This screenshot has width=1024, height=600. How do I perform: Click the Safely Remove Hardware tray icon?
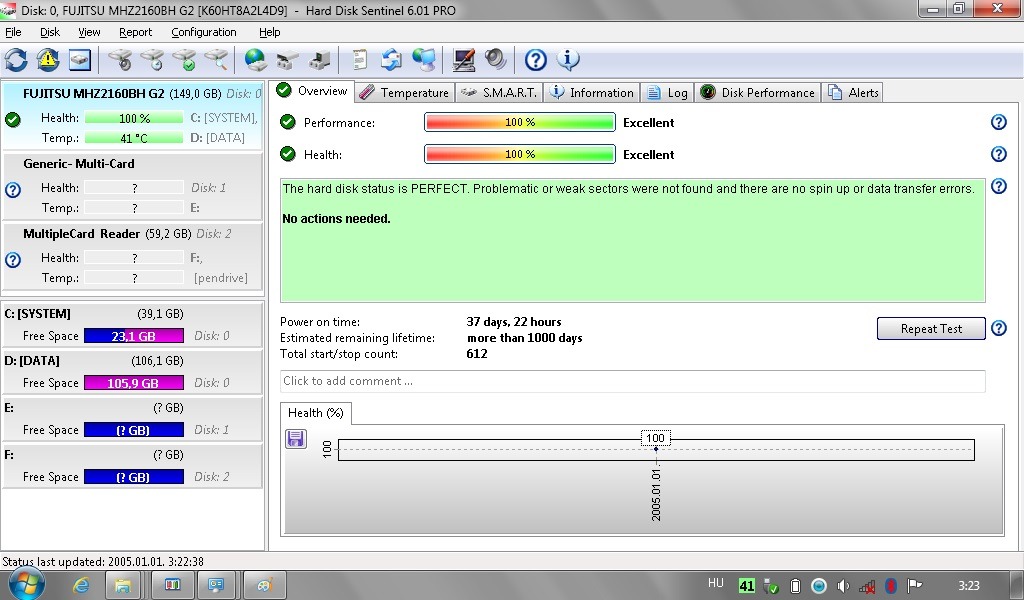(x=771, y=586)
